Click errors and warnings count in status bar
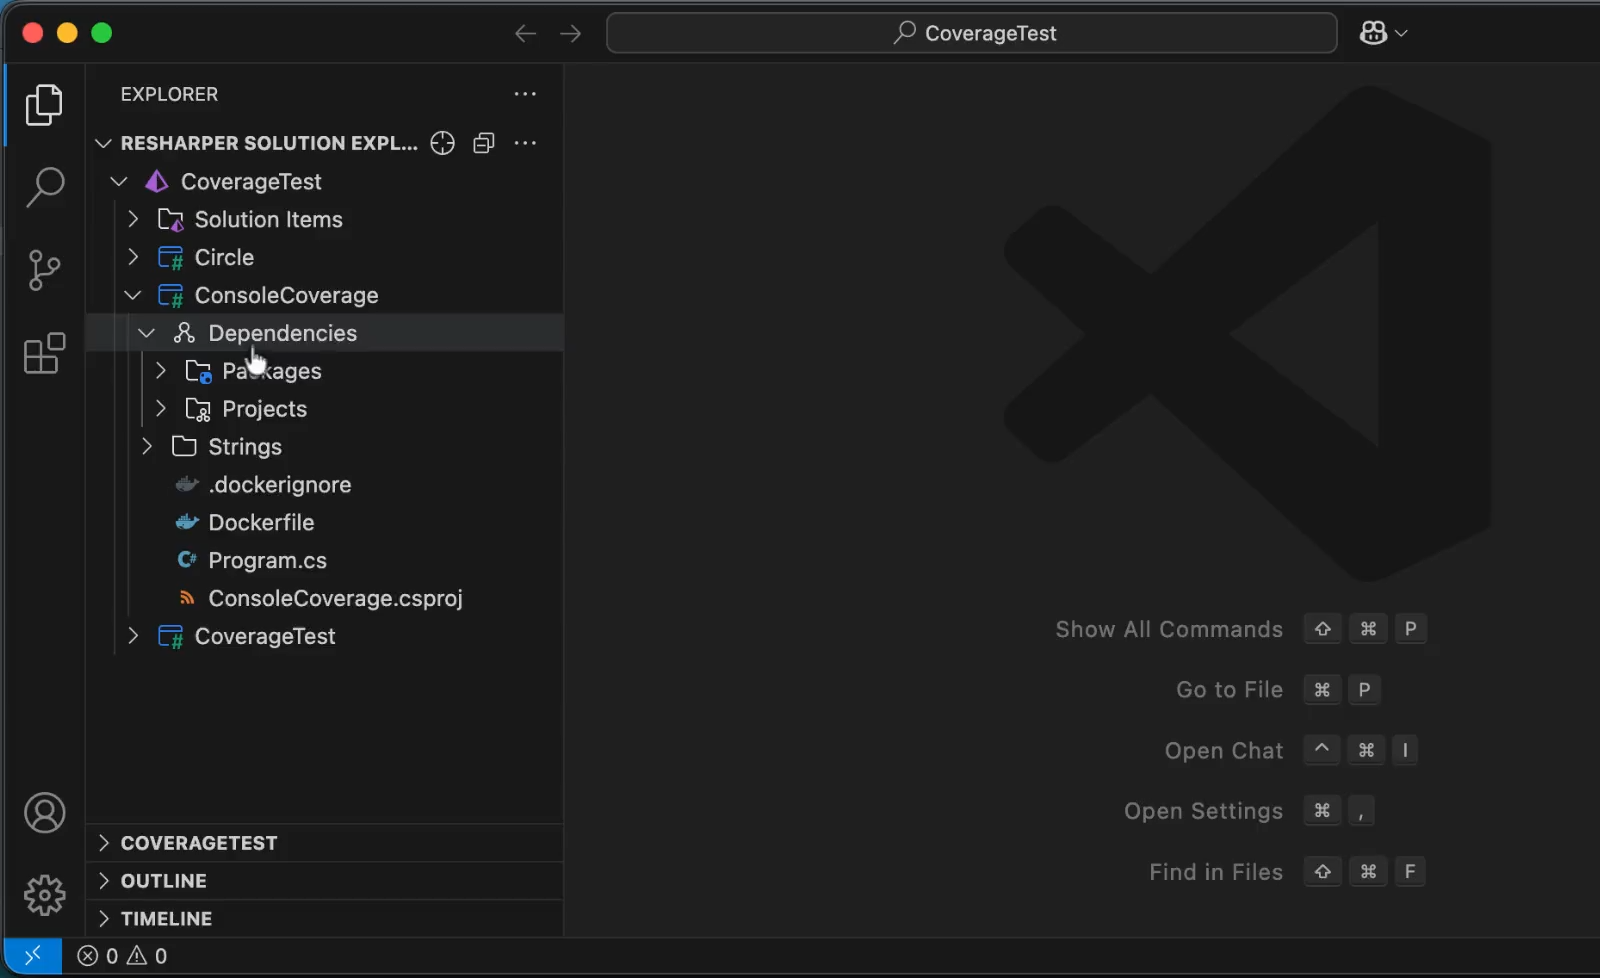1600x978 pixels. pos(122,956)
